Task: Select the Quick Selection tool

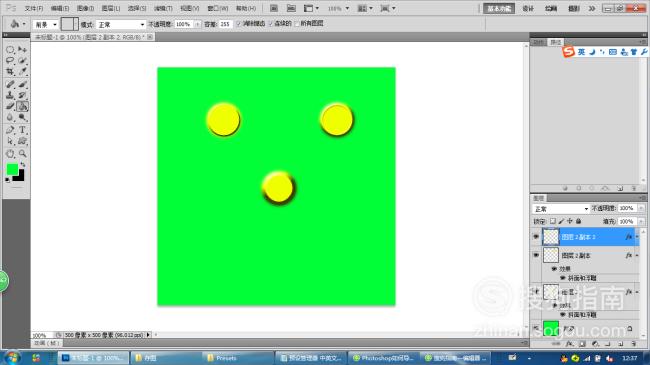Action: 22,61
